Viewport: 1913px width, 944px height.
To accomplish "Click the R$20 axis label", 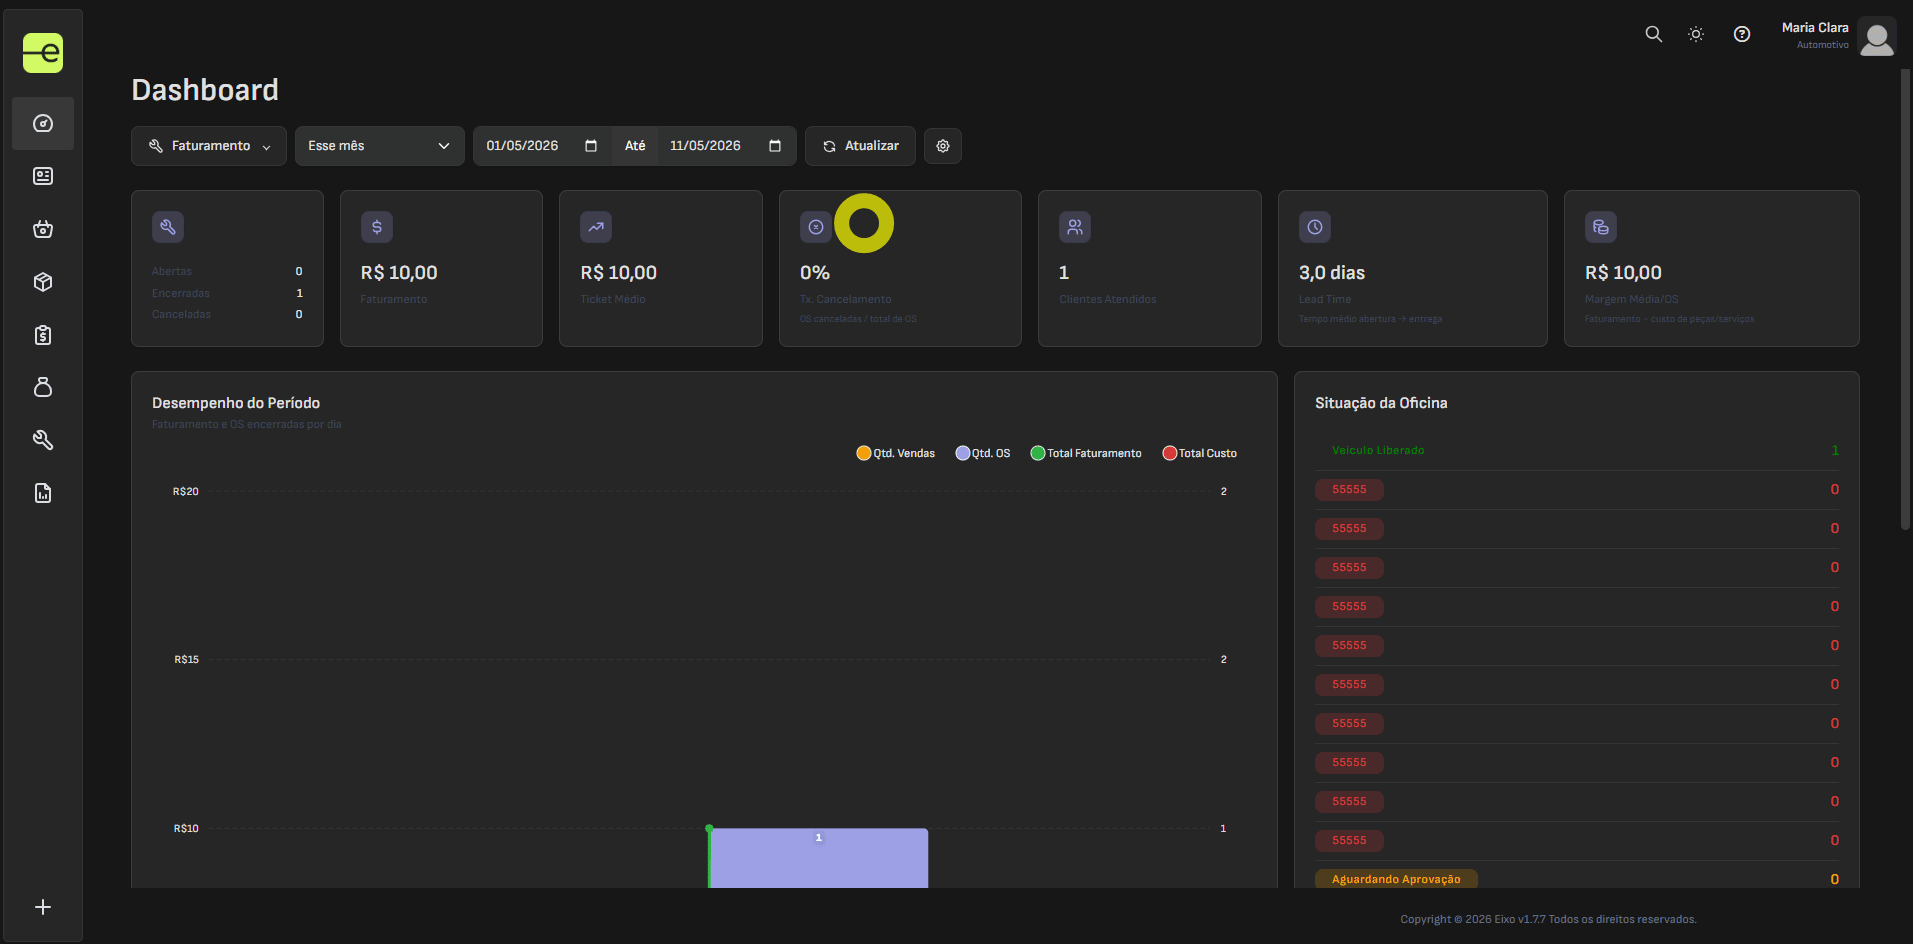I will tap(186, 491).
